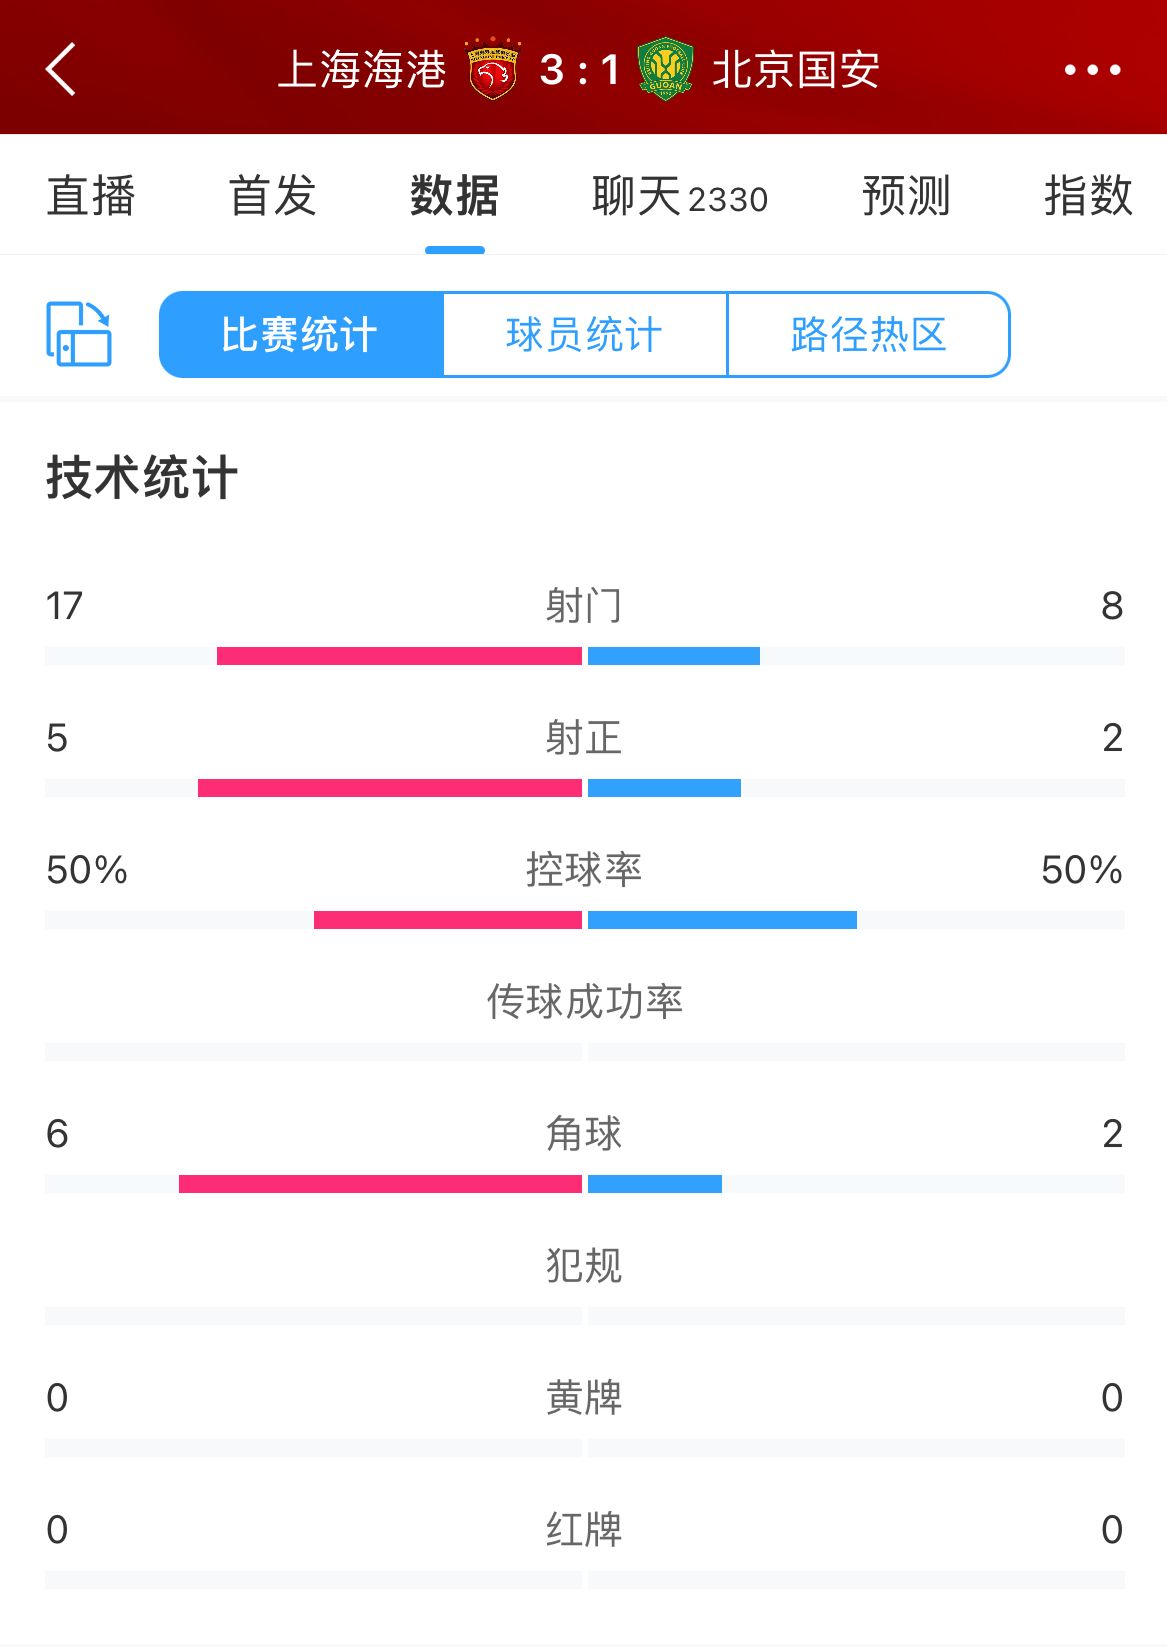Open the three-dot more options menu

1092,70
